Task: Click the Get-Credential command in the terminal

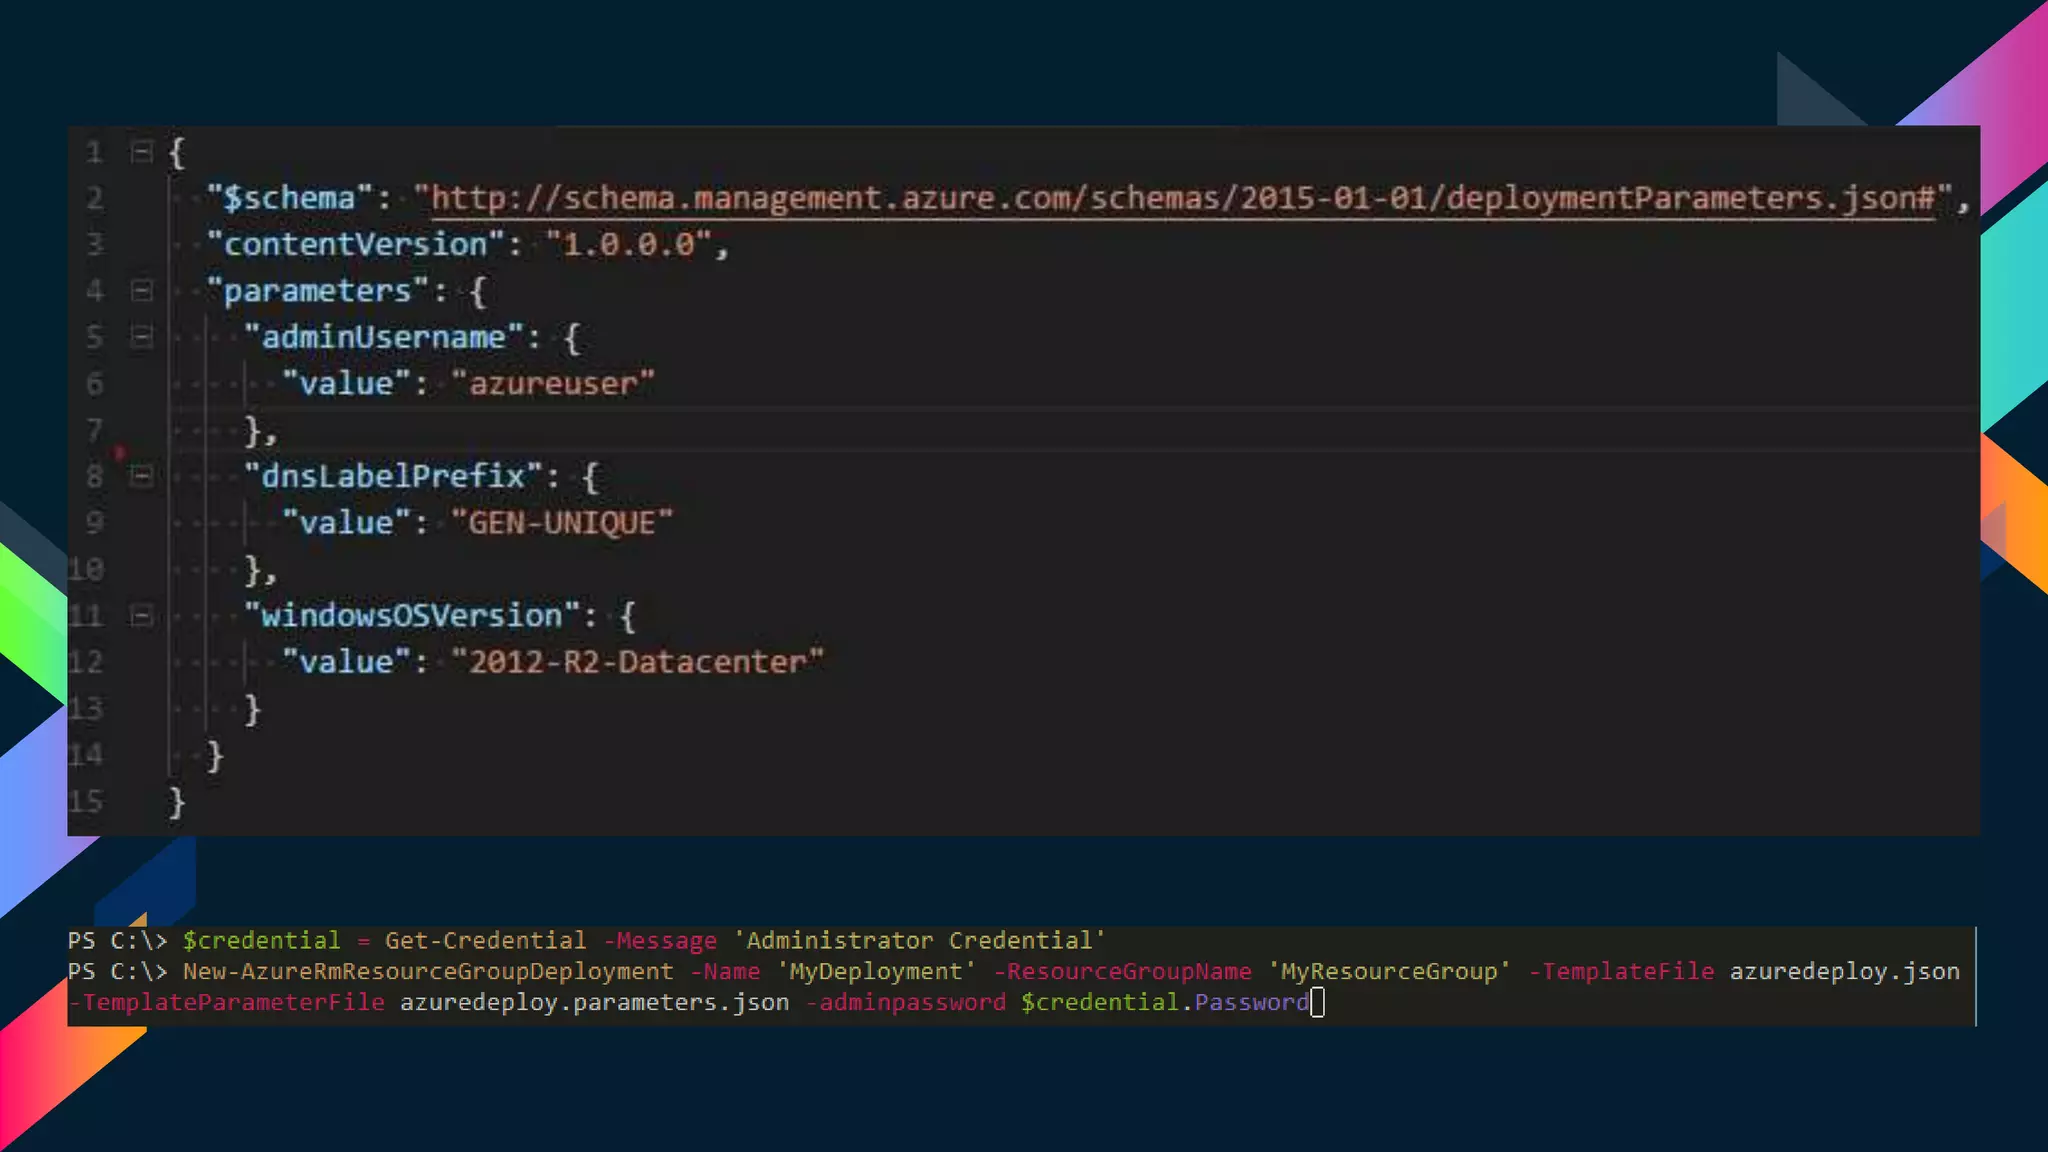Action: coord(485,941)
